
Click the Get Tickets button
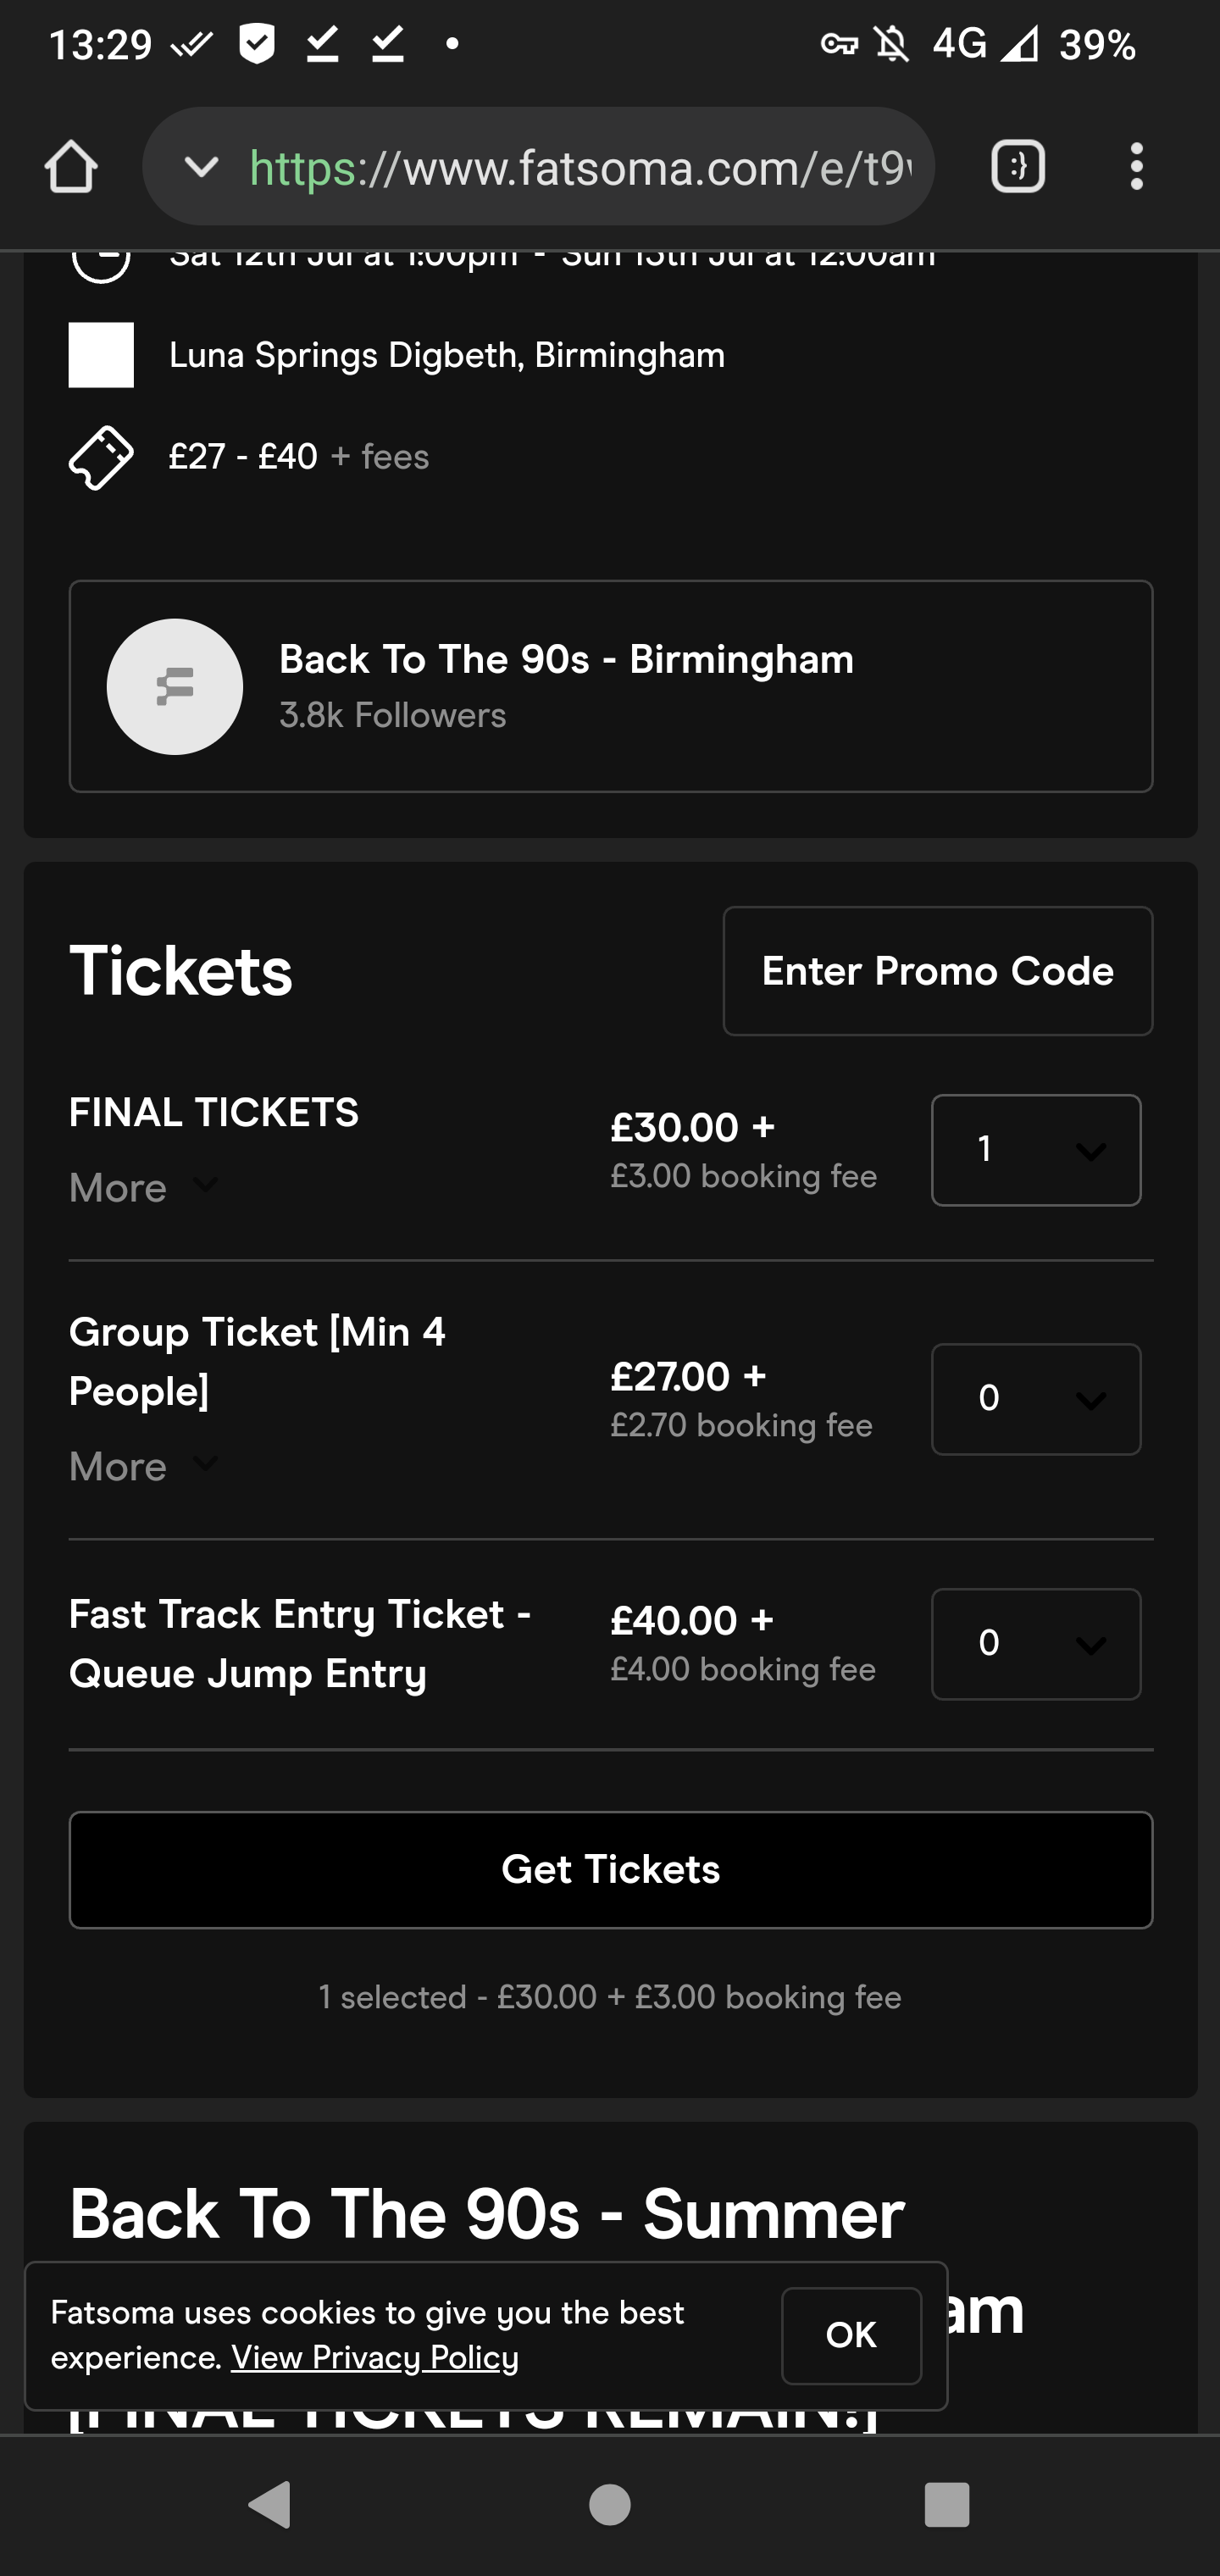tap(611, 1870)
